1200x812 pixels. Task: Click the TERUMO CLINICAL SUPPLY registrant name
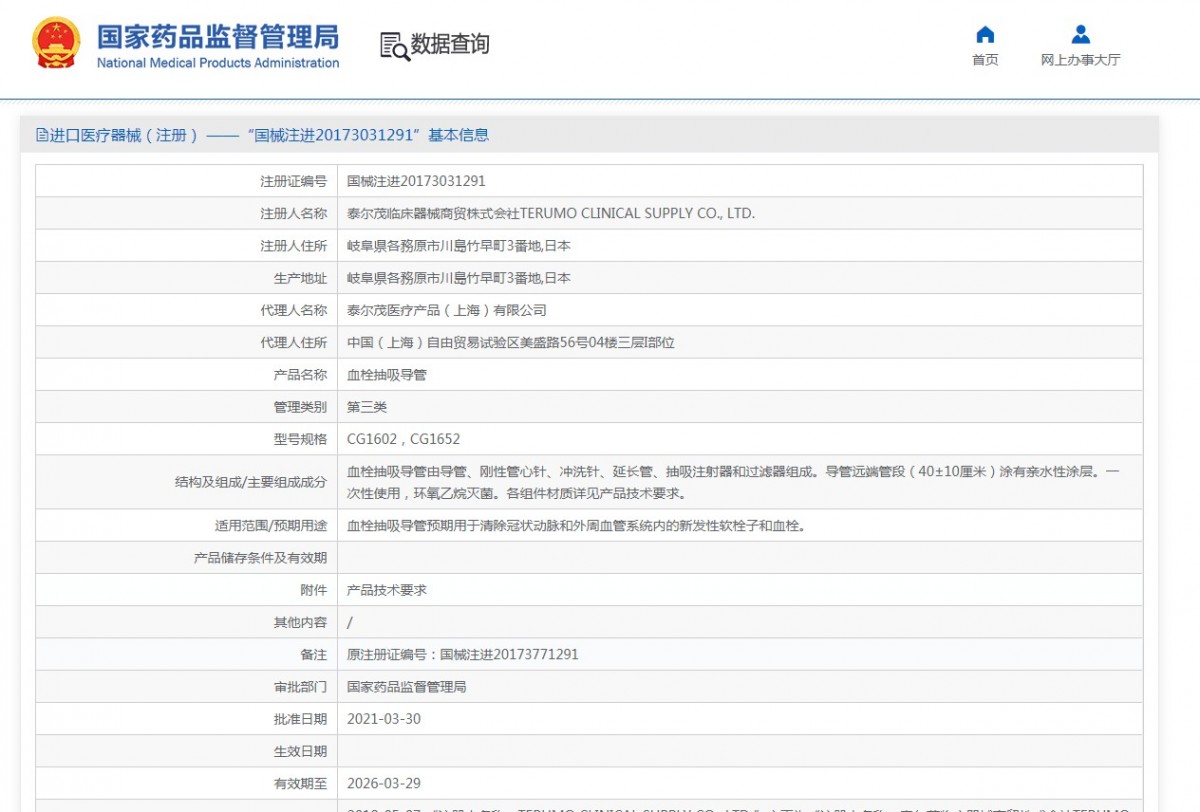click(x=551, y=213)
